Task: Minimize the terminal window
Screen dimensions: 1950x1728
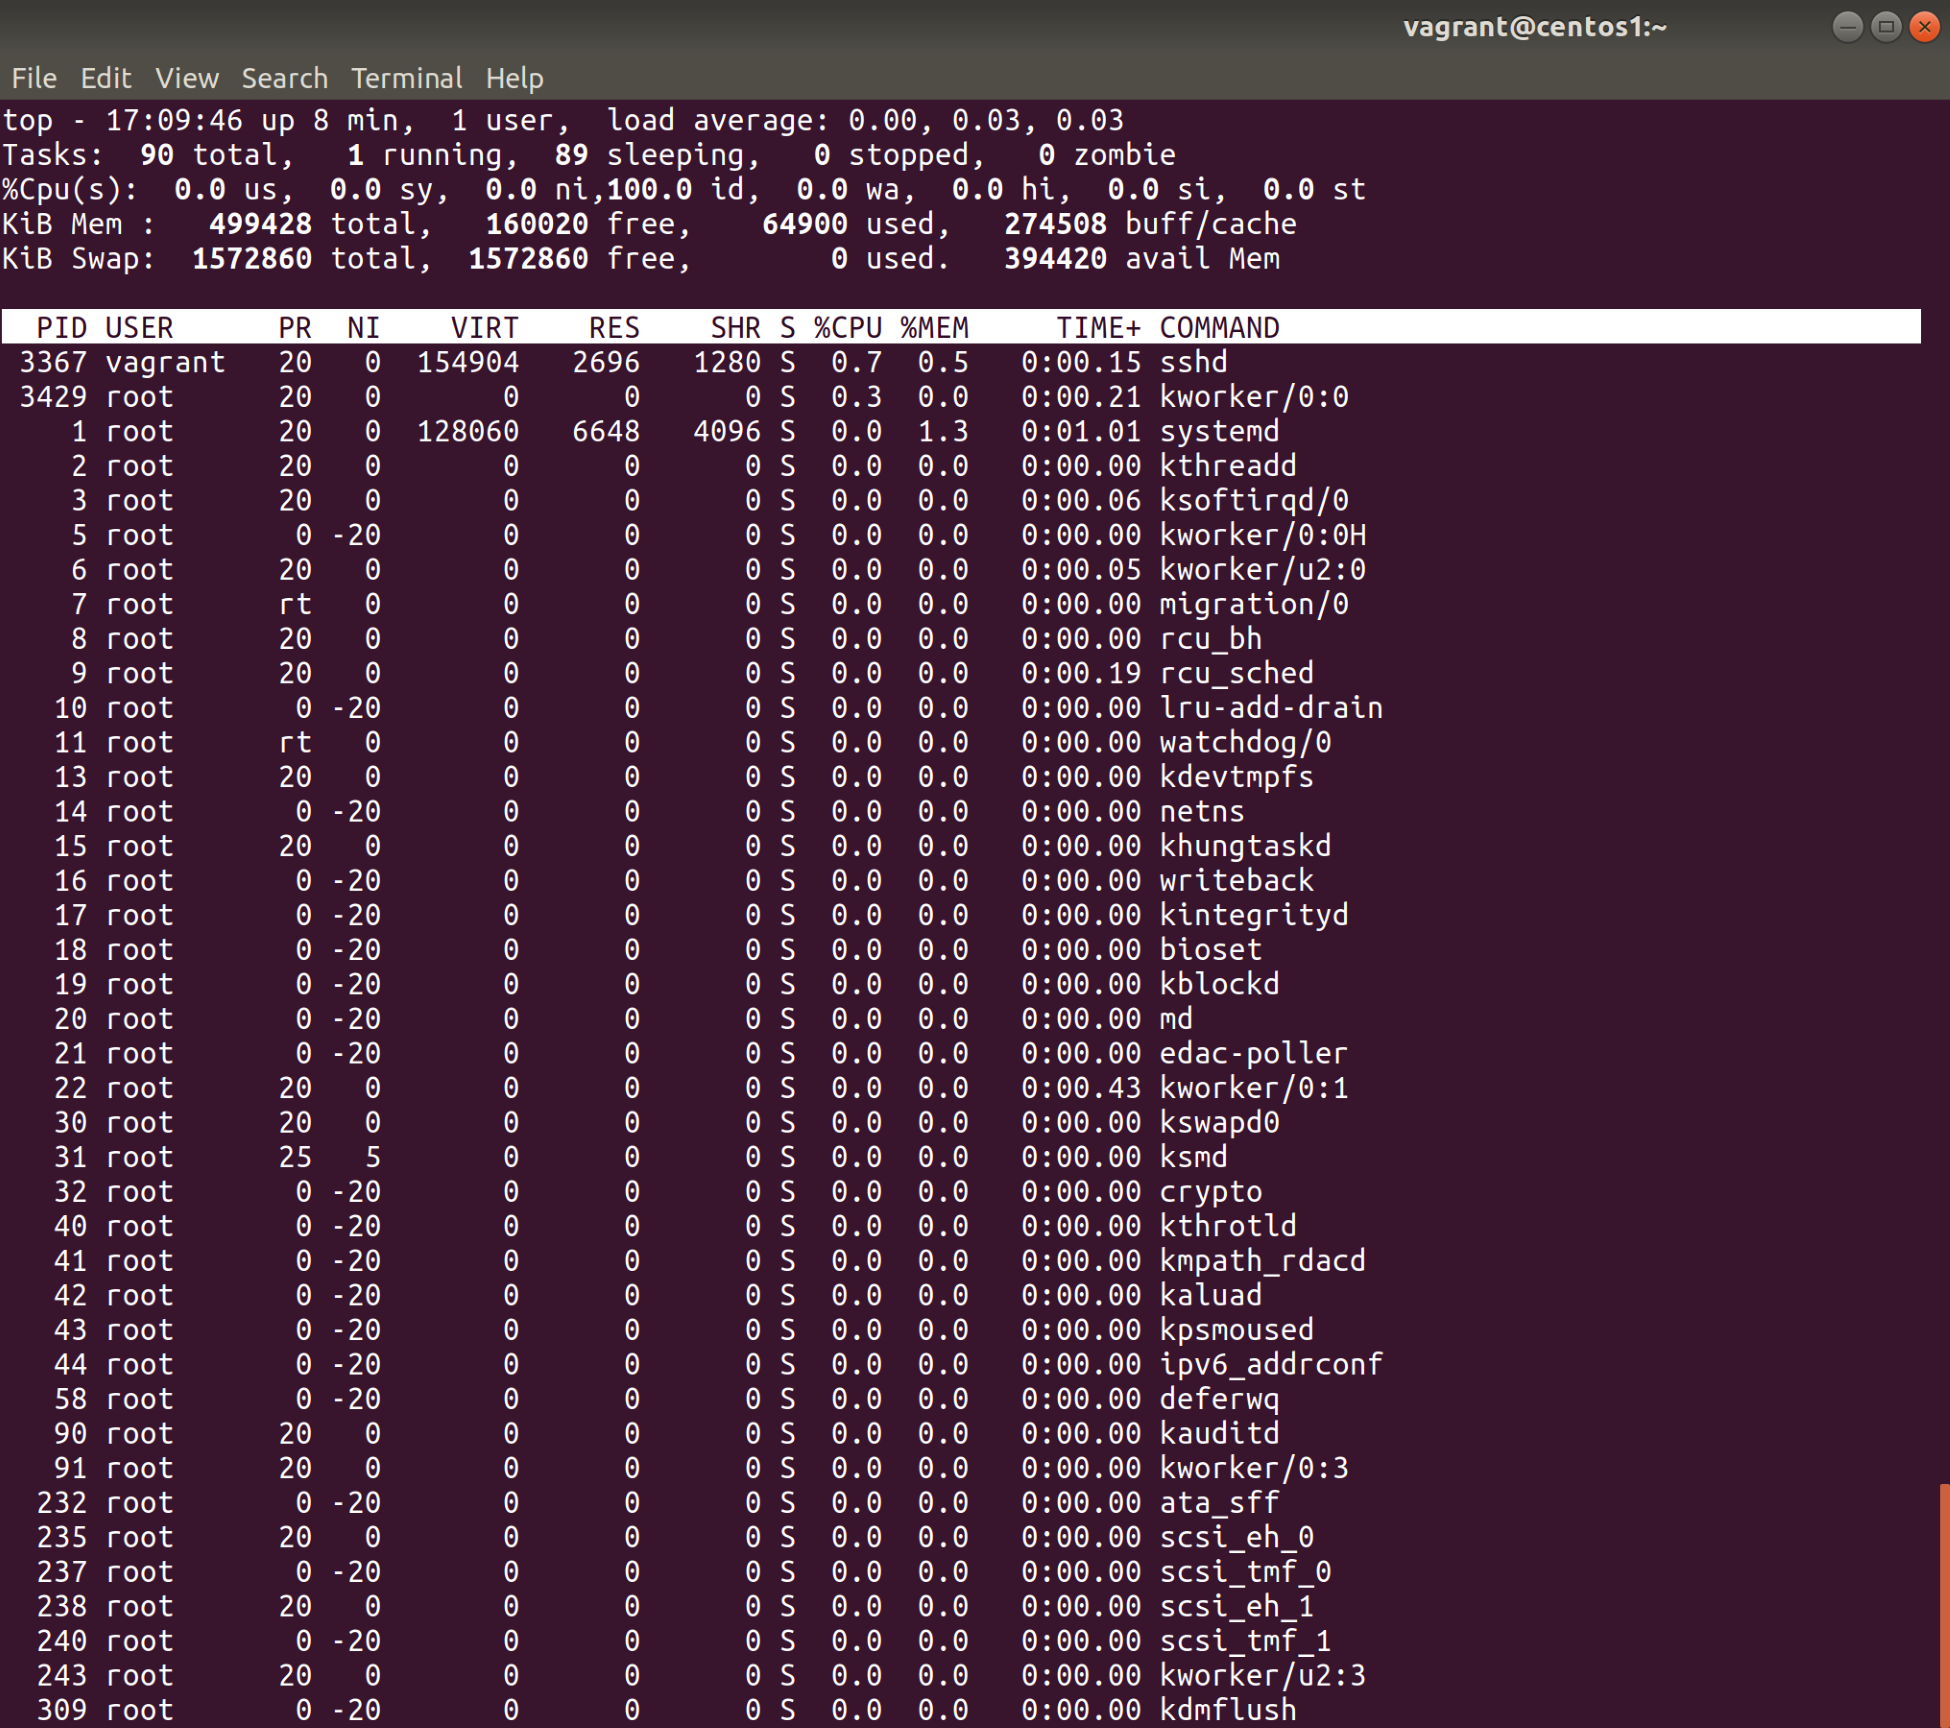Action: point(1847,27)
